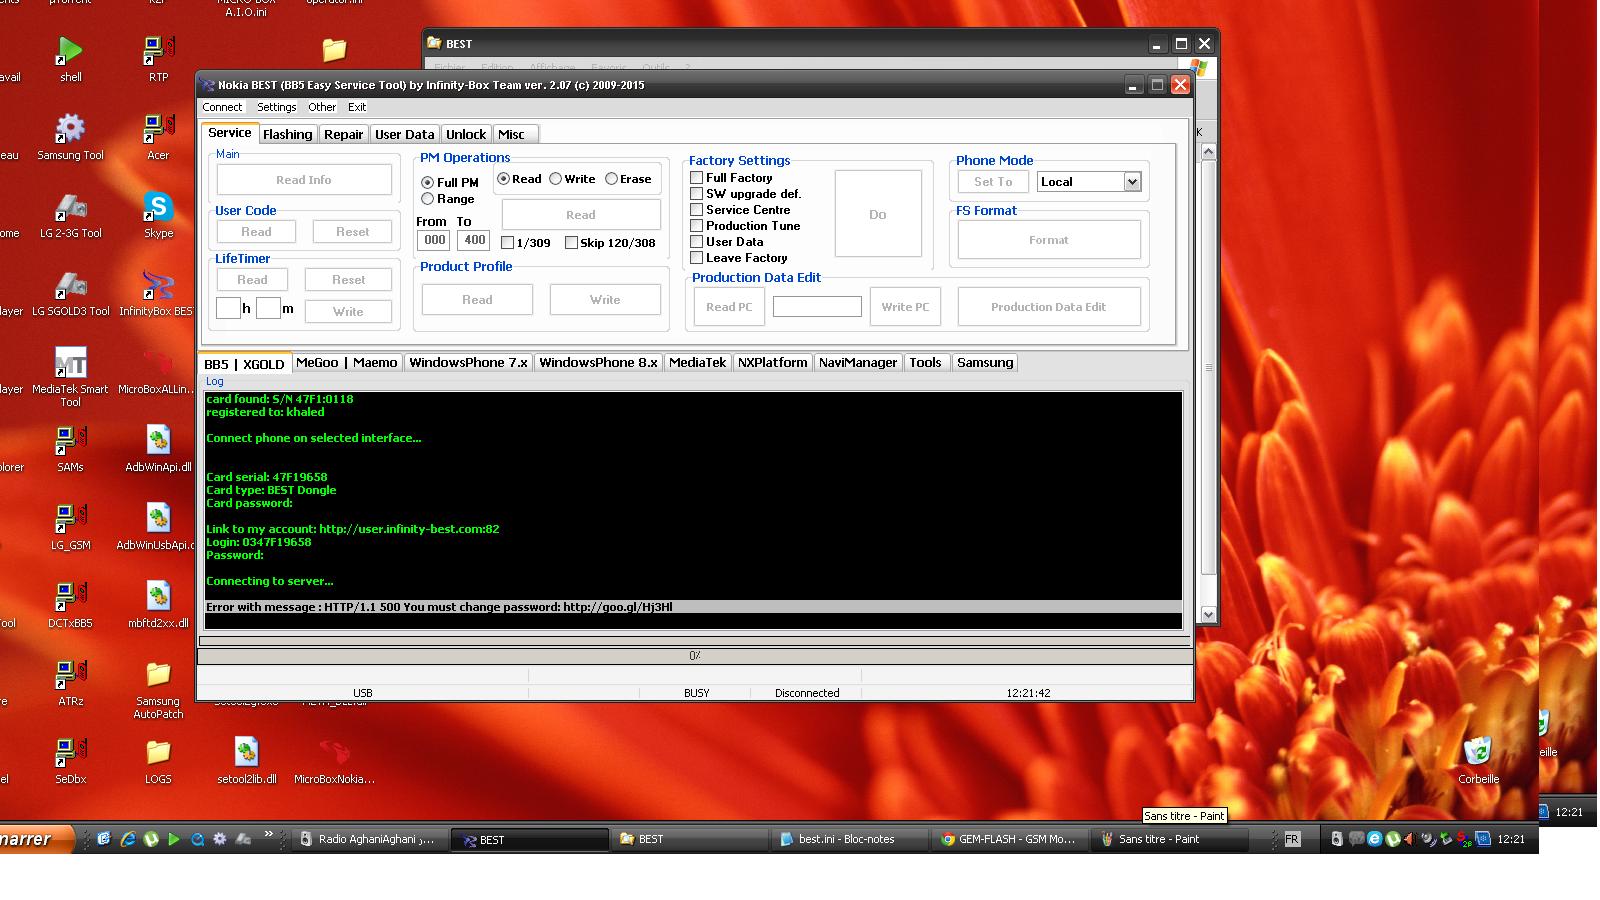Open the Samsung platform tab
Viewport: 1600px width, 900px height.
(985, 362)
